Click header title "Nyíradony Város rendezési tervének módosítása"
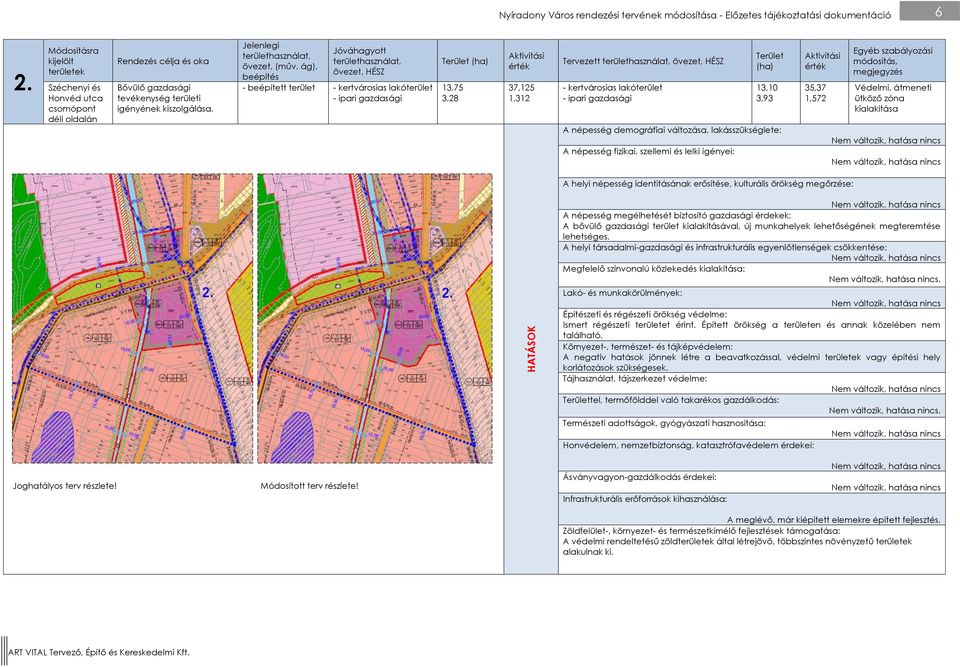 (x=607, y=15)
